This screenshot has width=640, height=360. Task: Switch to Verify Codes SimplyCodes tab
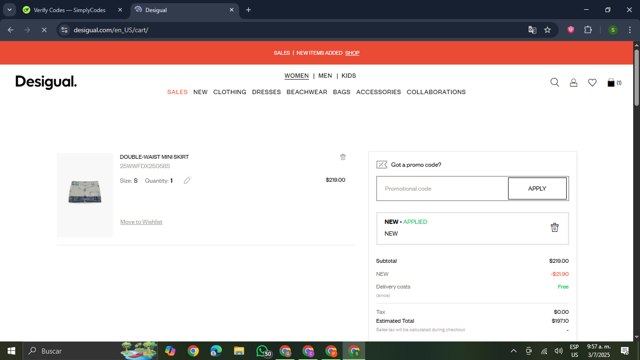pyautogui.click(x=69, y=10)
